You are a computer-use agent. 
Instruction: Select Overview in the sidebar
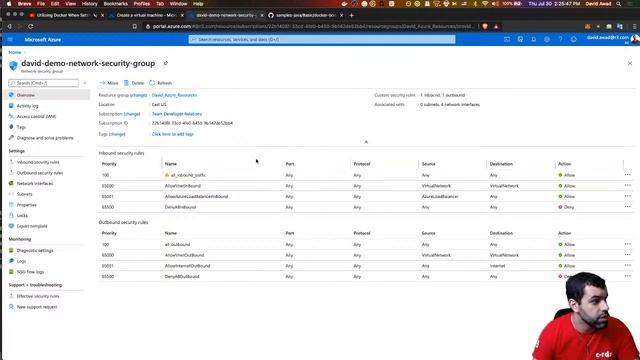click(48, 95)
